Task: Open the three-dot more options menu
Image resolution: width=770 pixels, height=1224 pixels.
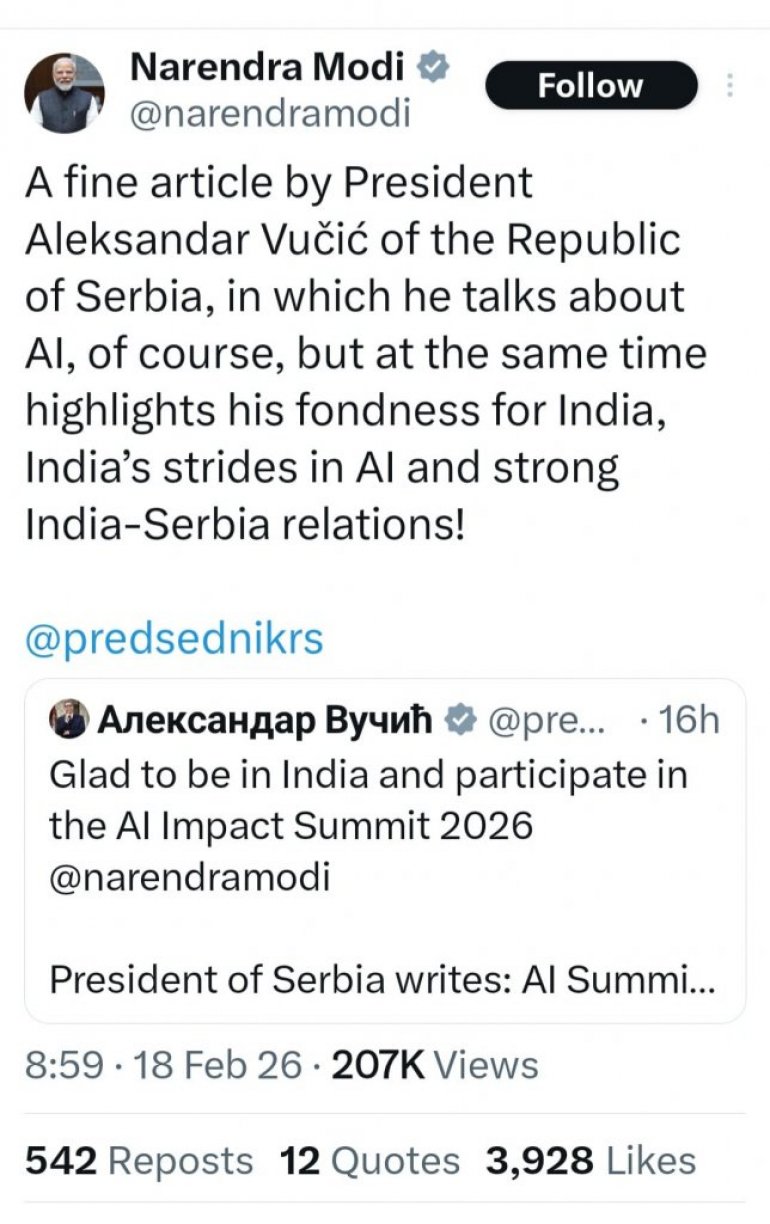Action: [730, 85]
